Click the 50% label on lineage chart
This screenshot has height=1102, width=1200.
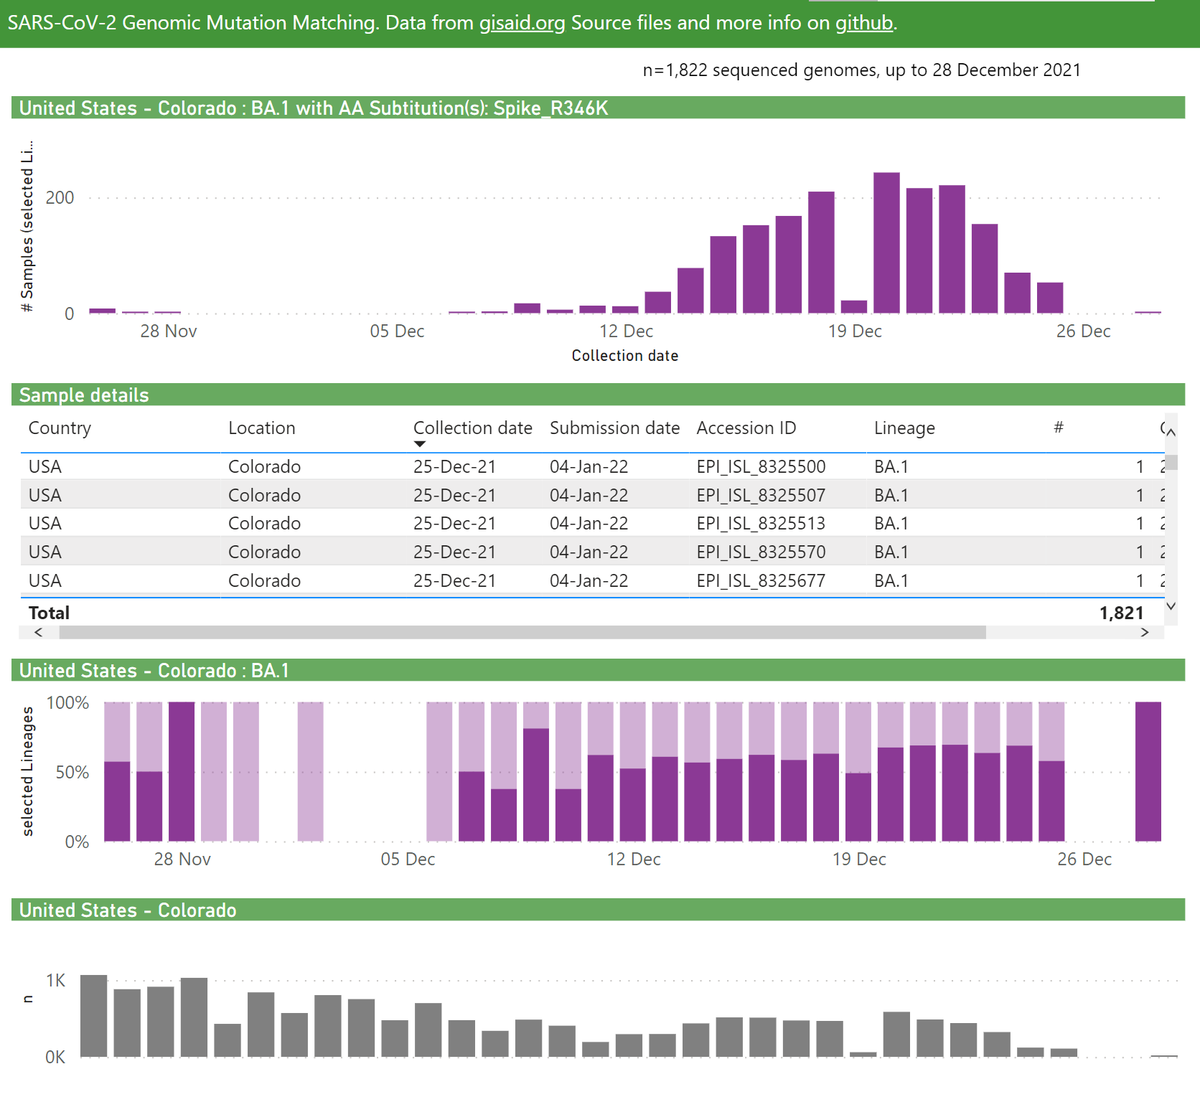72,772
